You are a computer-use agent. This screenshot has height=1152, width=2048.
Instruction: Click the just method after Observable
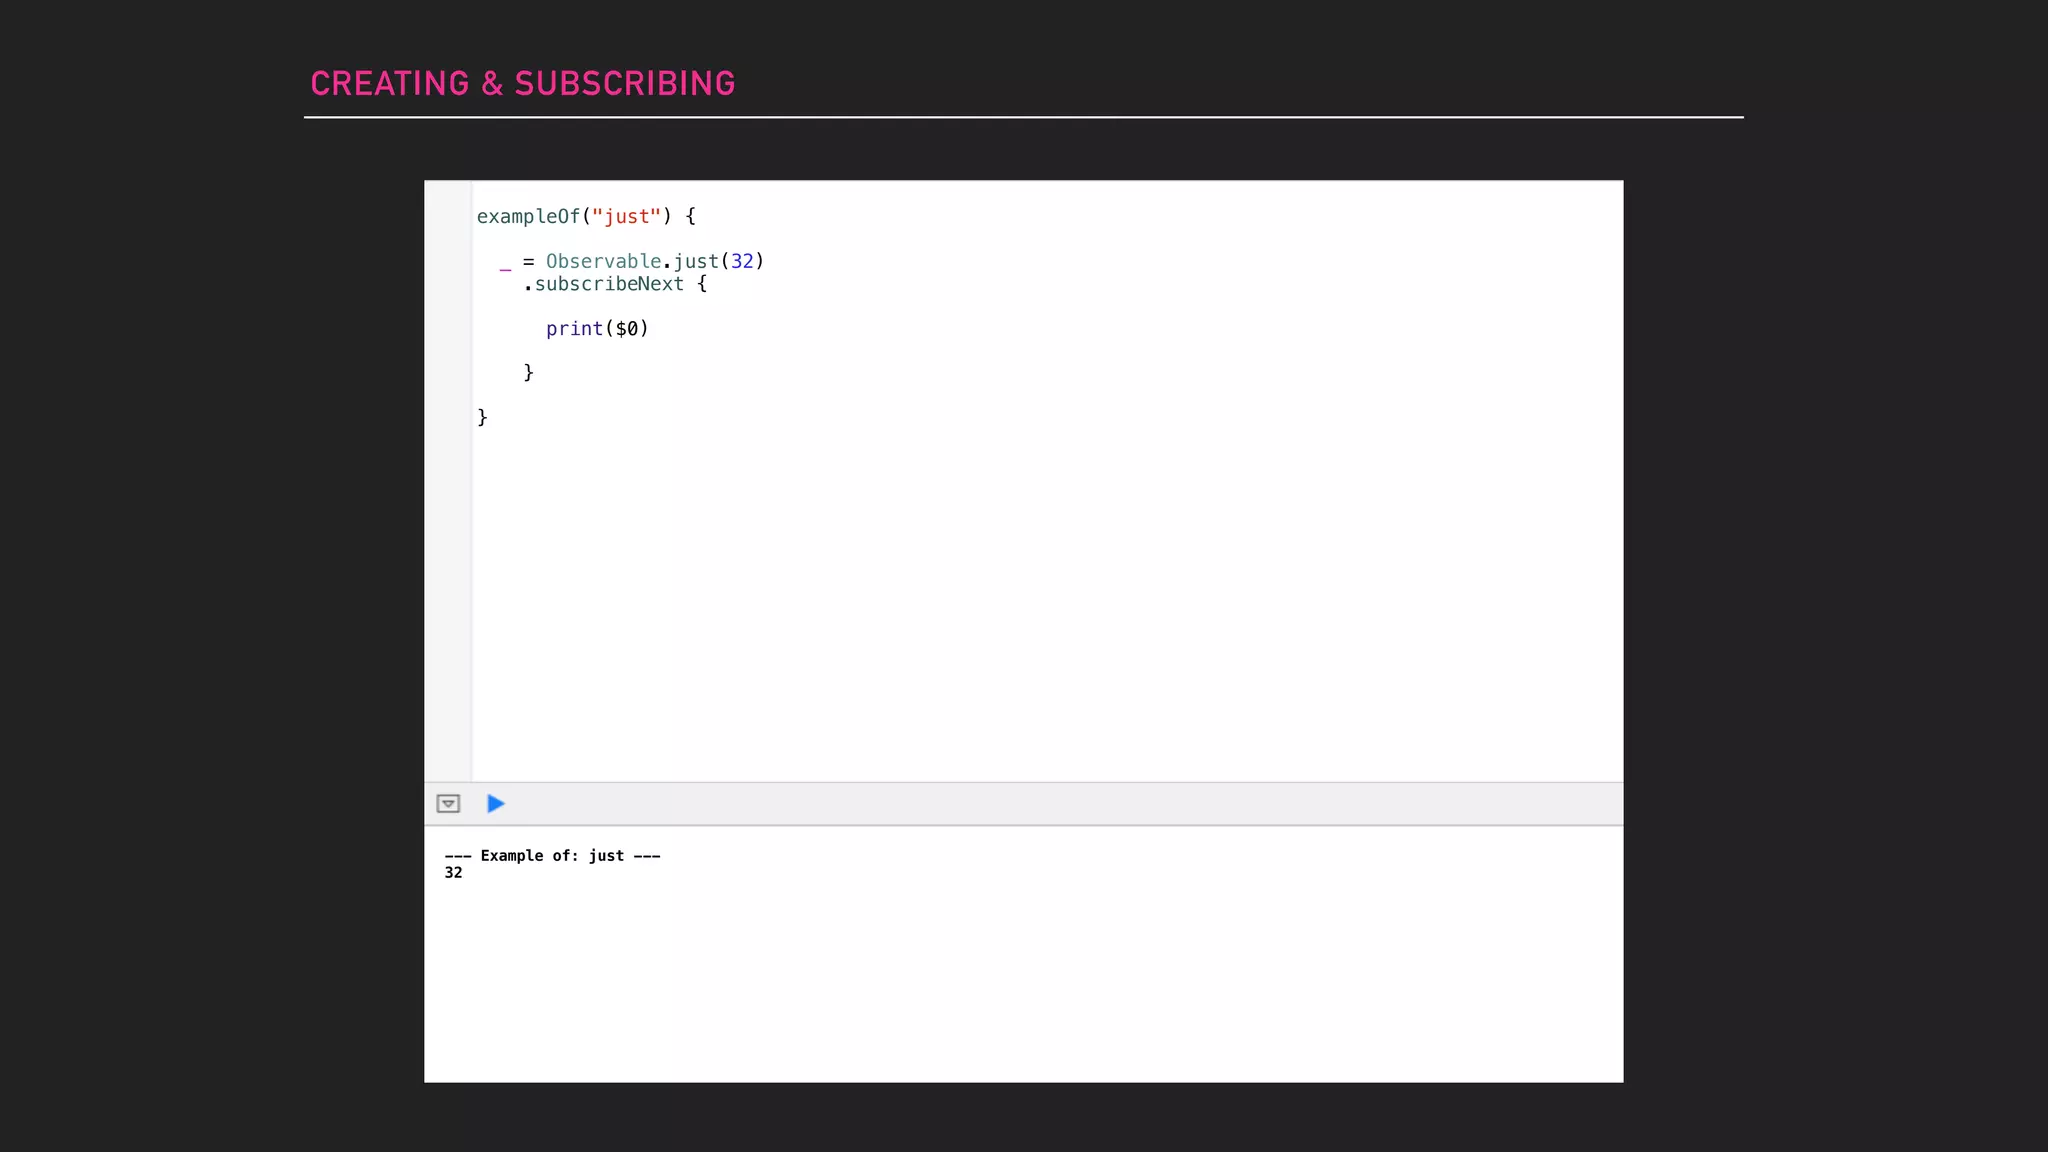coord(695,262)
